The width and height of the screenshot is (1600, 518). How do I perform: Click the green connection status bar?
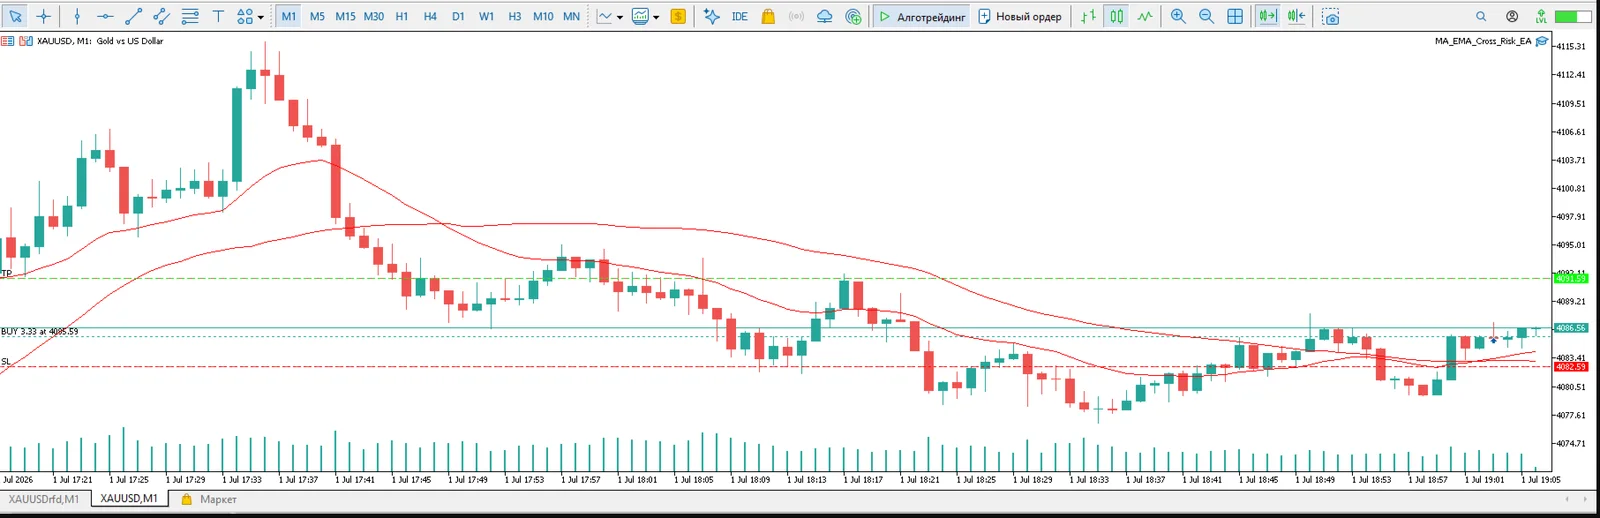click(1573, 16)
